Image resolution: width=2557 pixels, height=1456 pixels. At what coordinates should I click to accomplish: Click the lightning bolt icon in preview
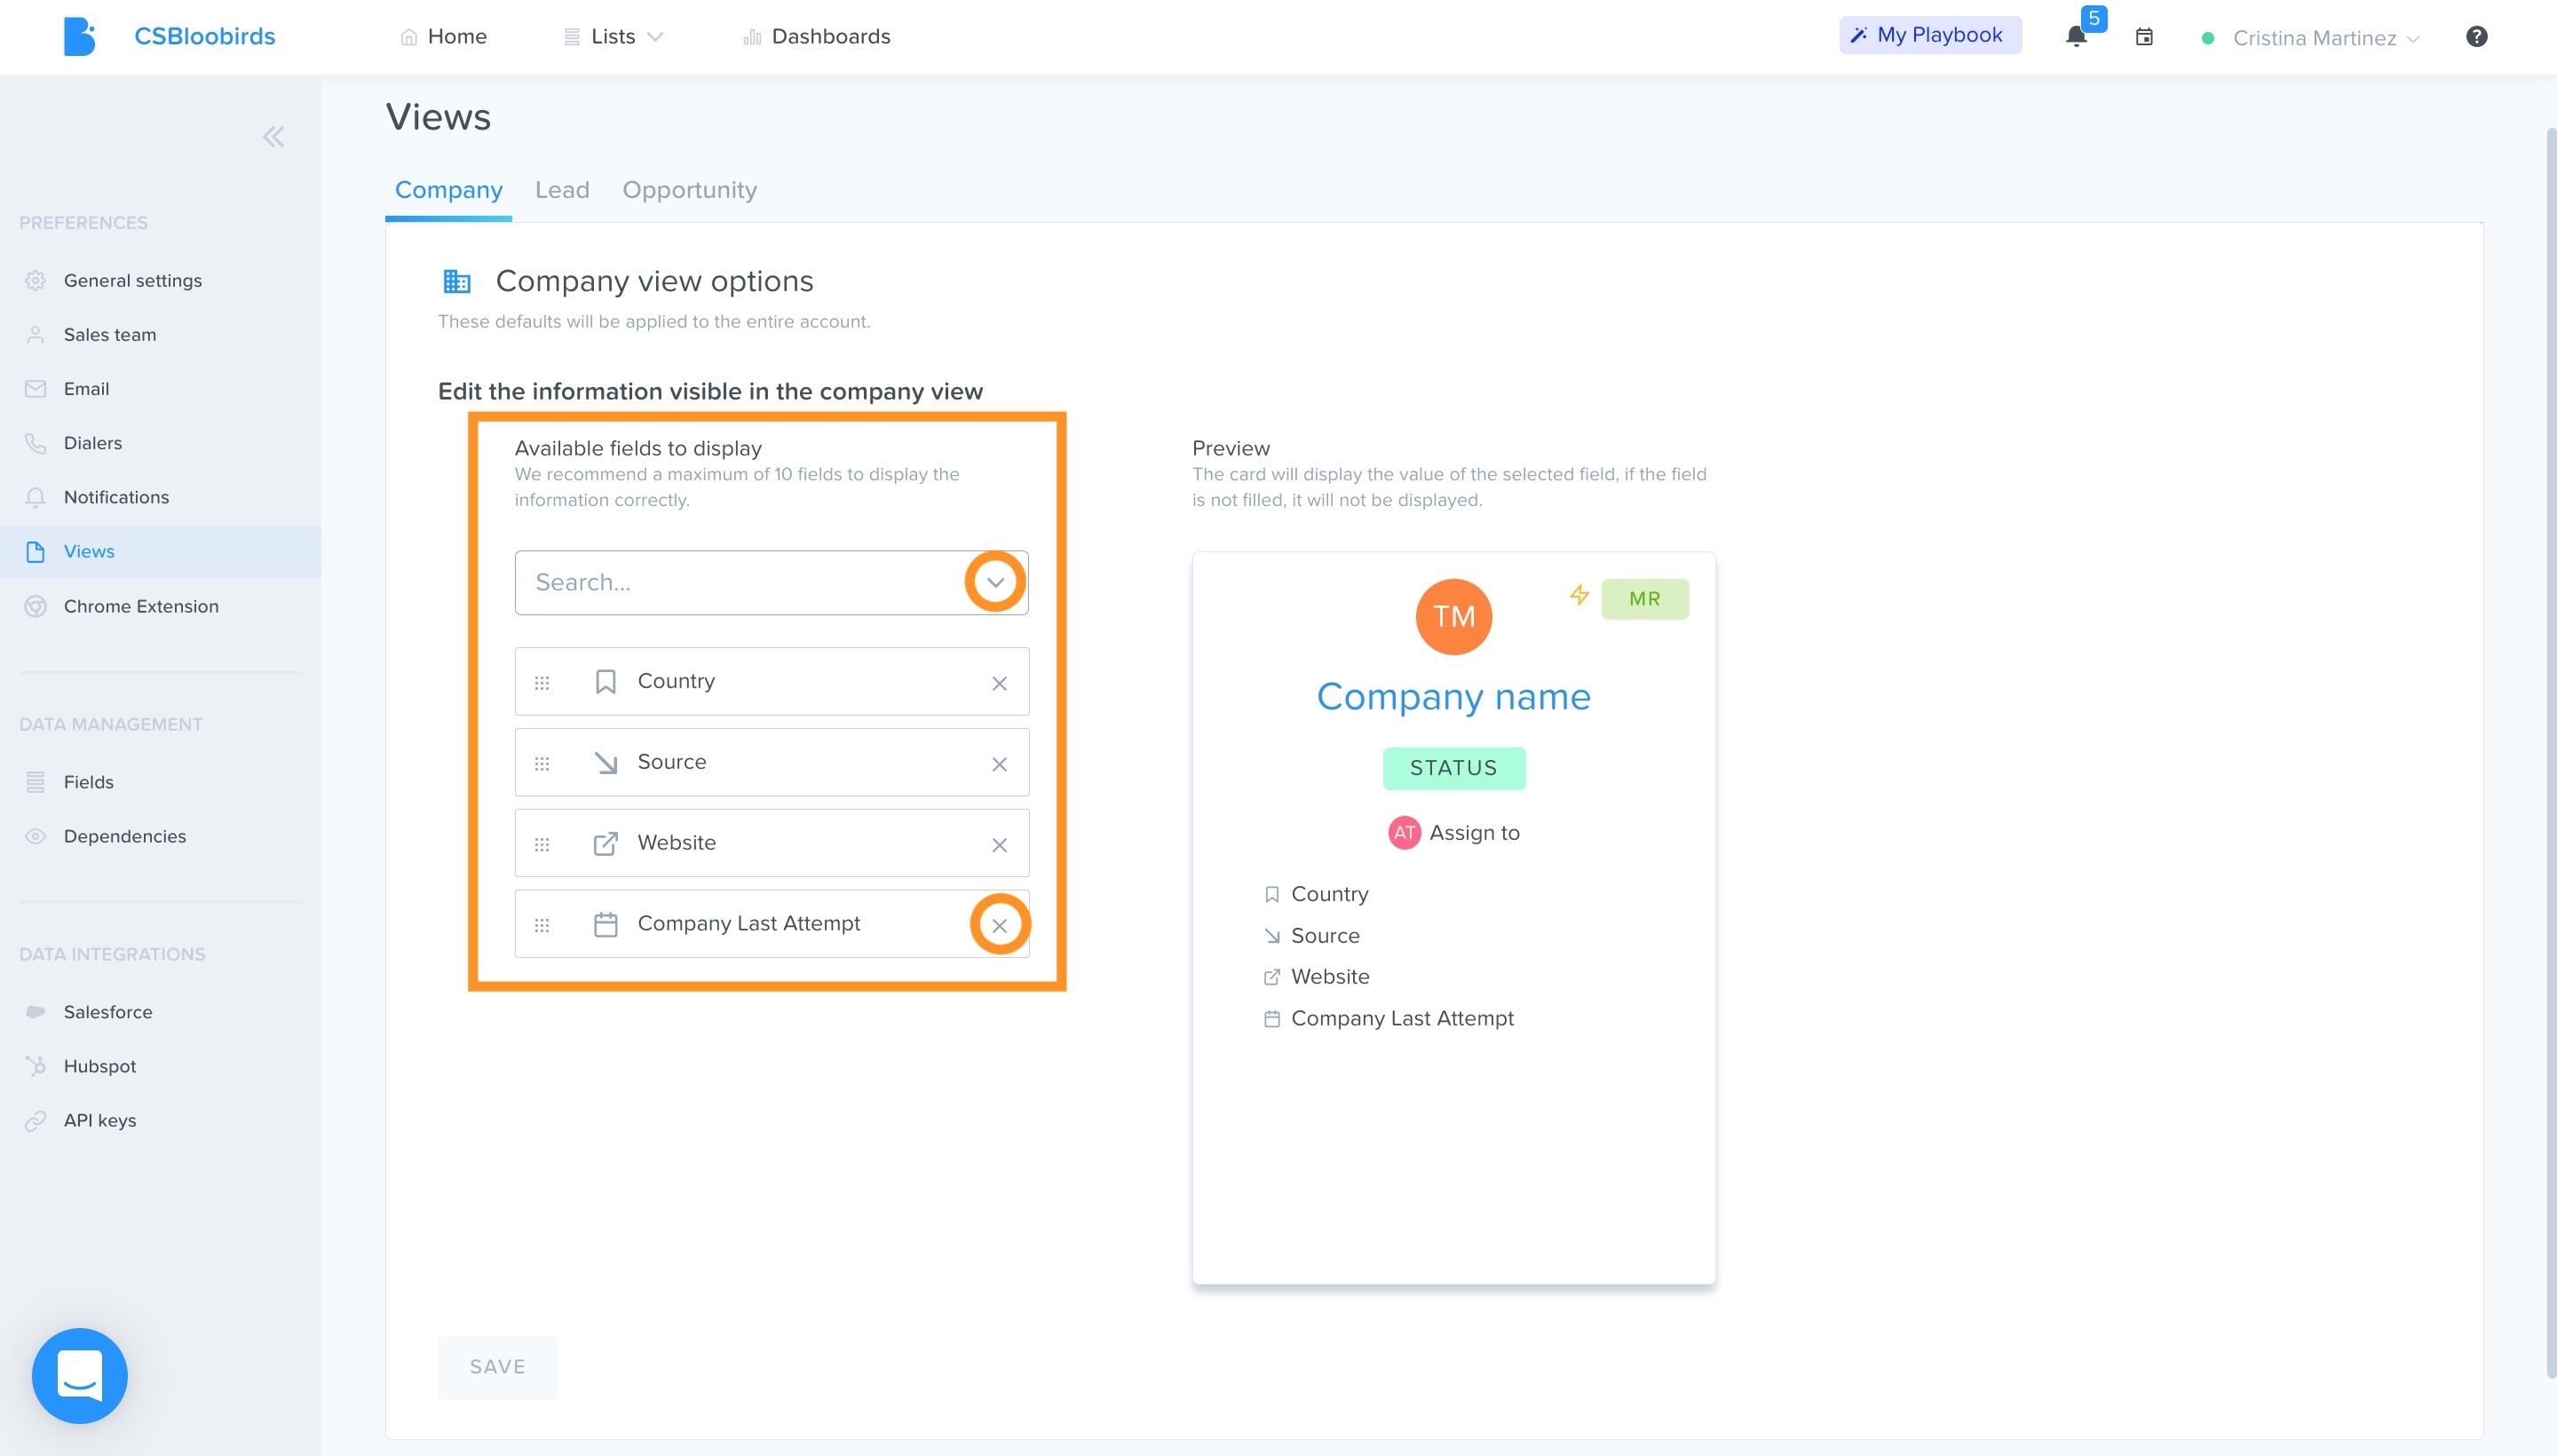[x=1579, y=596]
